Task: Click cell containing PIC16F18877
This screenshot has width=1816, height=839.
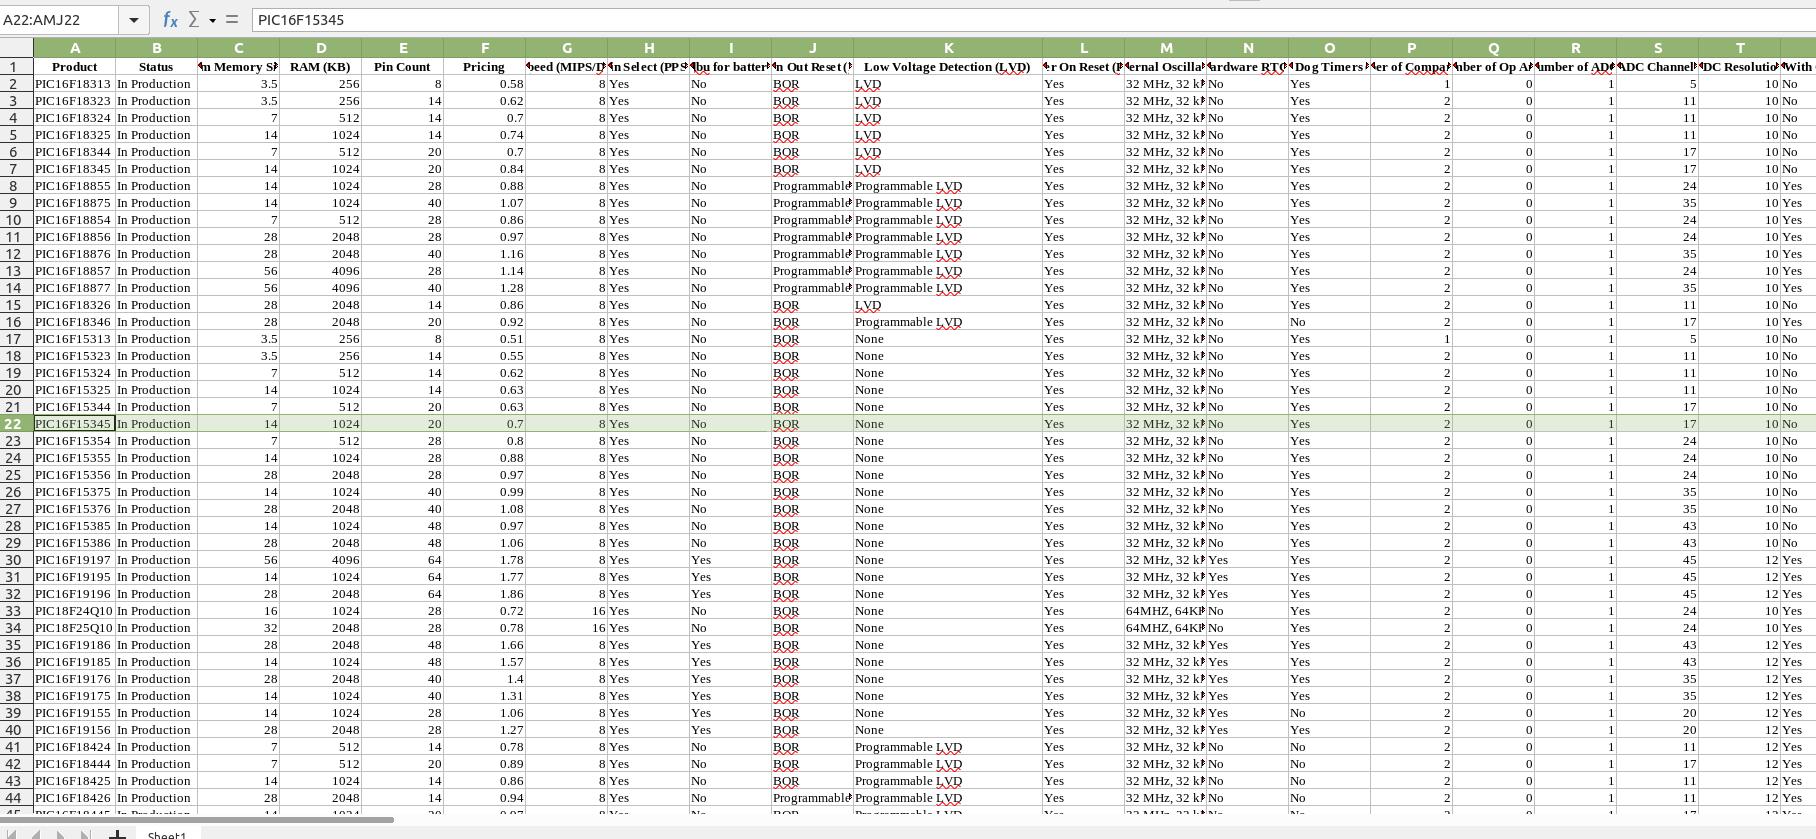Action: [74, 287]
